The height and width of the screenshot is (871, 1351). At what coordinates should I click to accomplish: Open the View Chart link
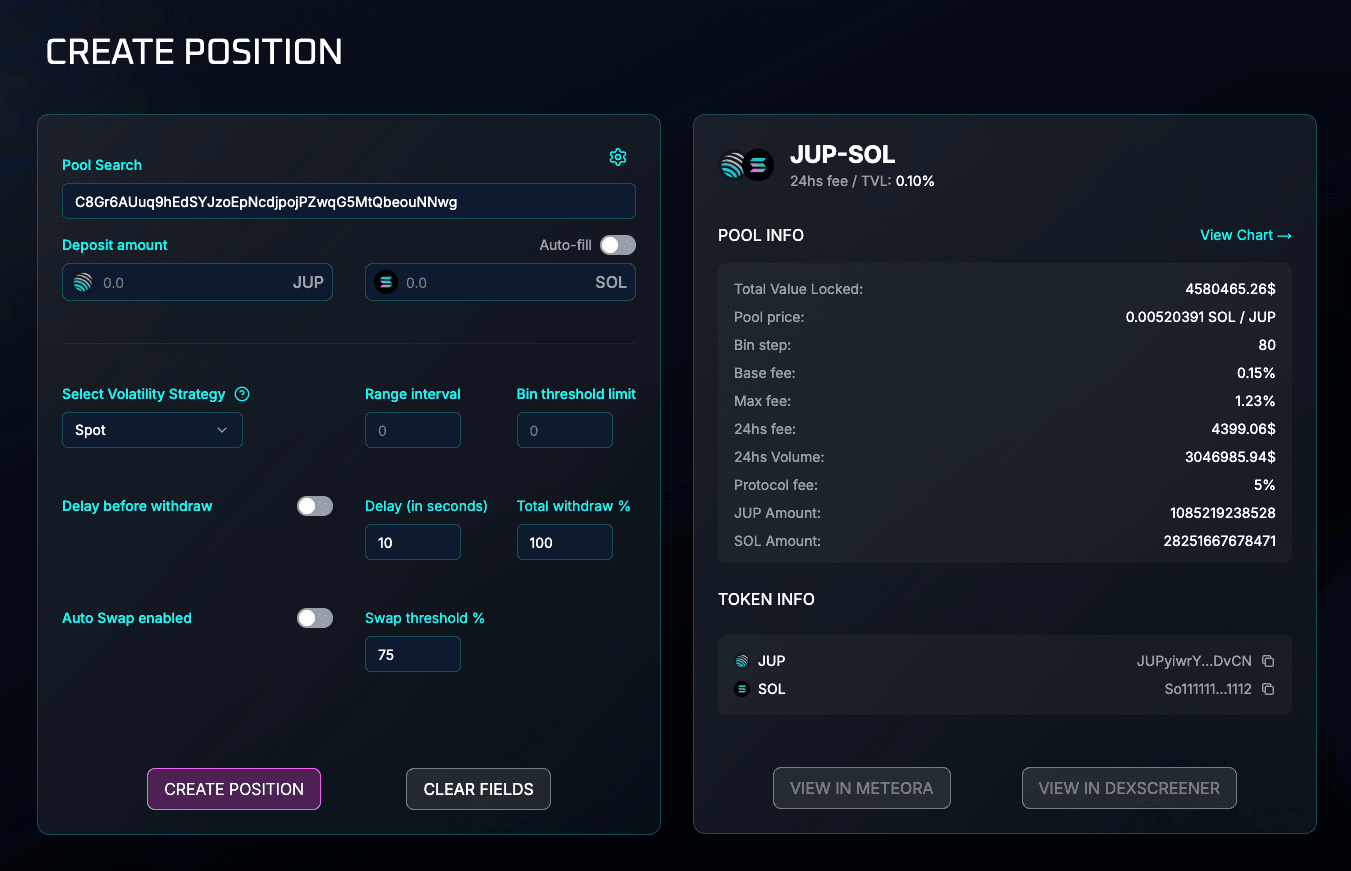click(x=1246, y=235)
